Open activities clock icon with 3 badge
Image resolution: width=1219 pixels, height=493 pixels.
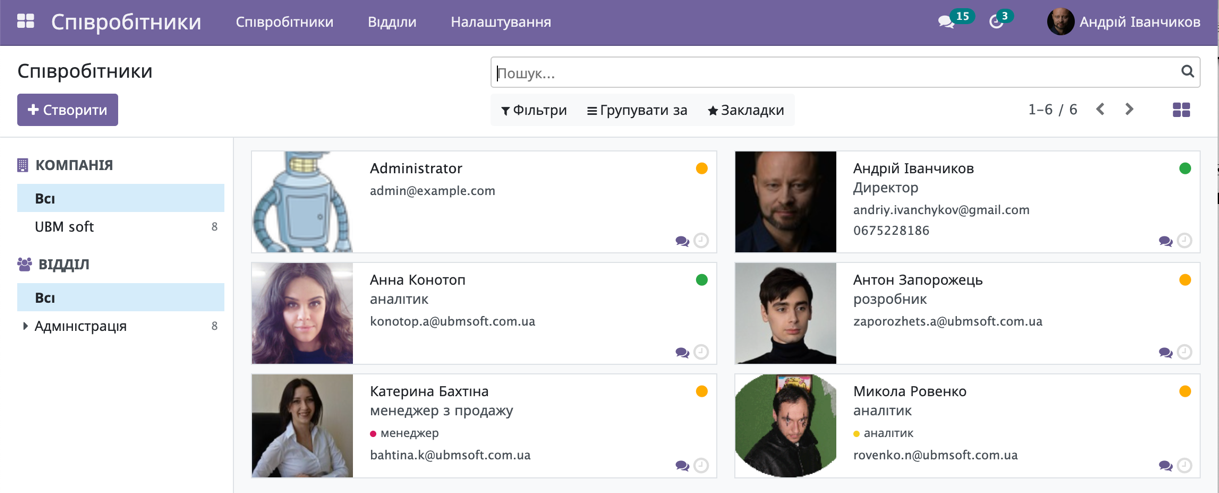pos(996,22)
